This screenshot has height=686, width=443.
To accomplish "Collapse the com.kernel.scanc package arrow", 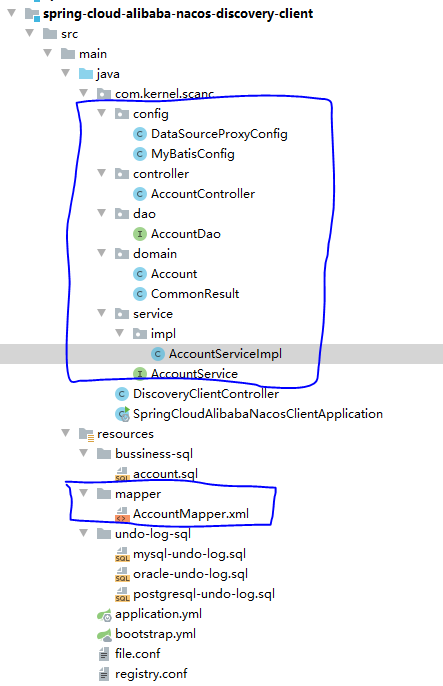I will (x=84, y=93).
